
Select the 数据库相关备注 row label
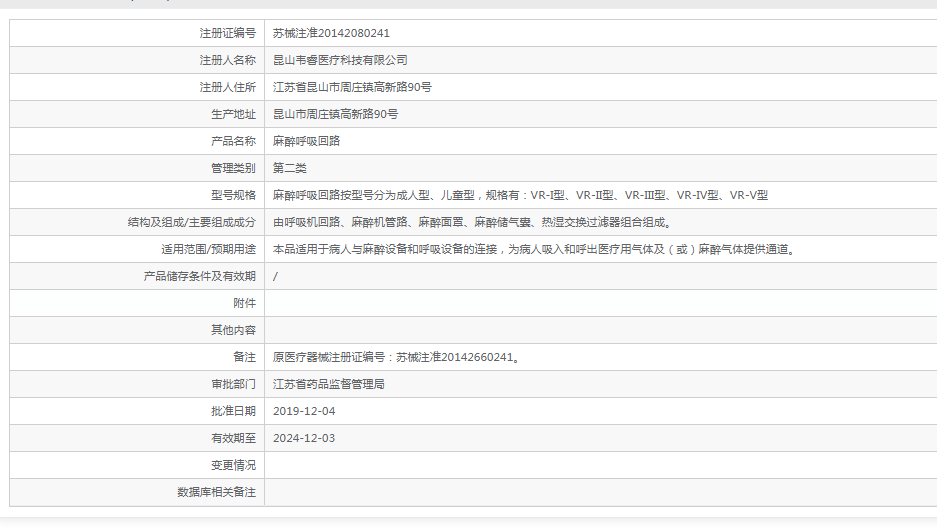coord(216,492)
